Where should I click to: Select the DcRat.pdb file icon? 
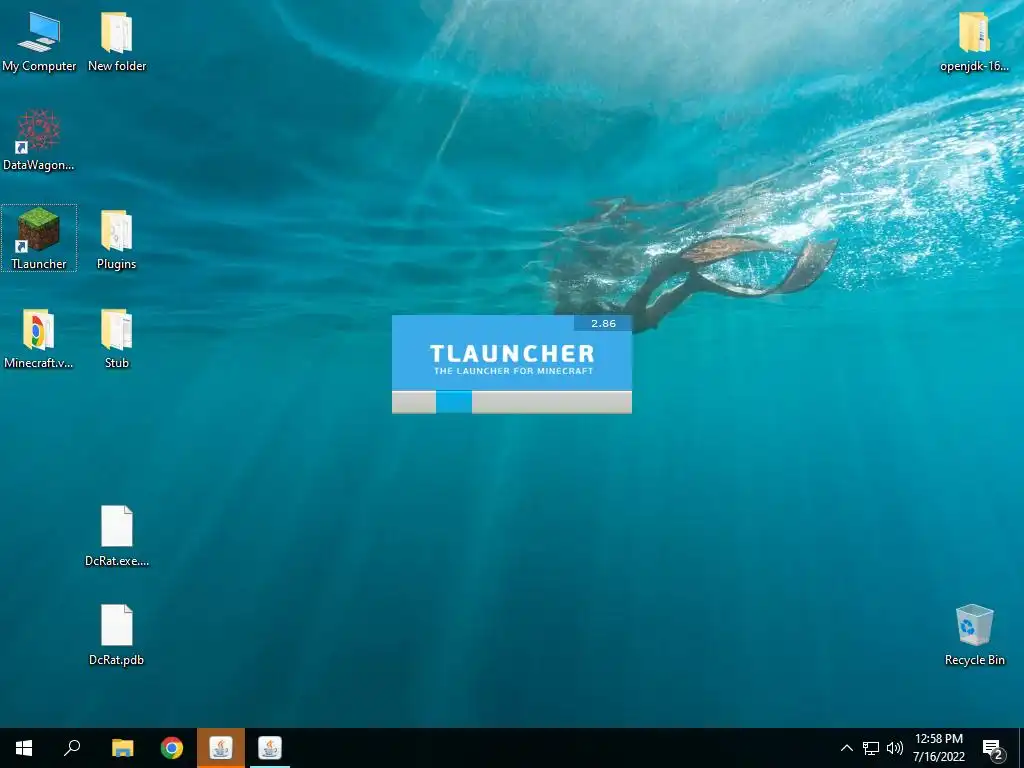click(116, 635)
